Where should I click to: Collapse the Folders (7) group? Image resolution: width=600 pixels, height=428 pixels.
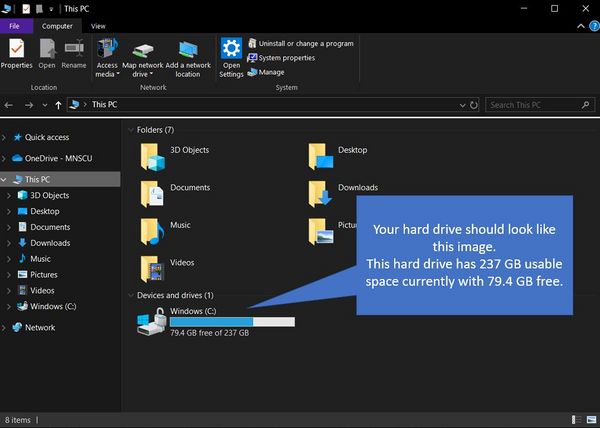pos(131,130)
